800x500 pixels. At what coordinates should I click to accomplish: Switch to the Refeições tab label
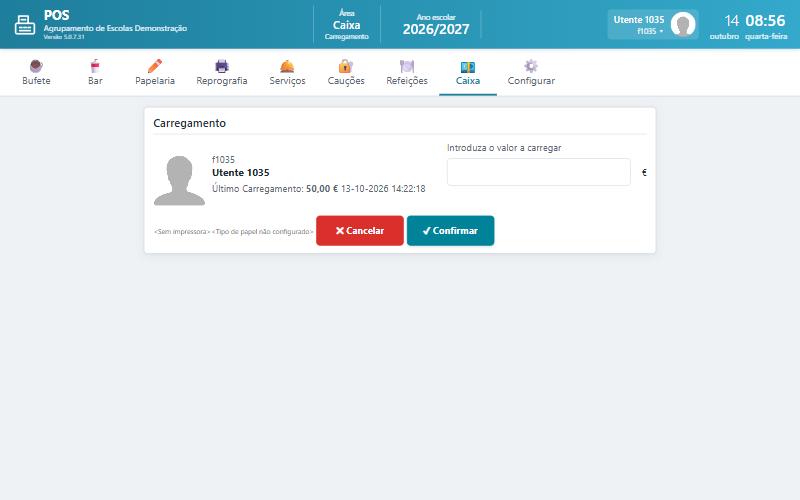(407, 81)
